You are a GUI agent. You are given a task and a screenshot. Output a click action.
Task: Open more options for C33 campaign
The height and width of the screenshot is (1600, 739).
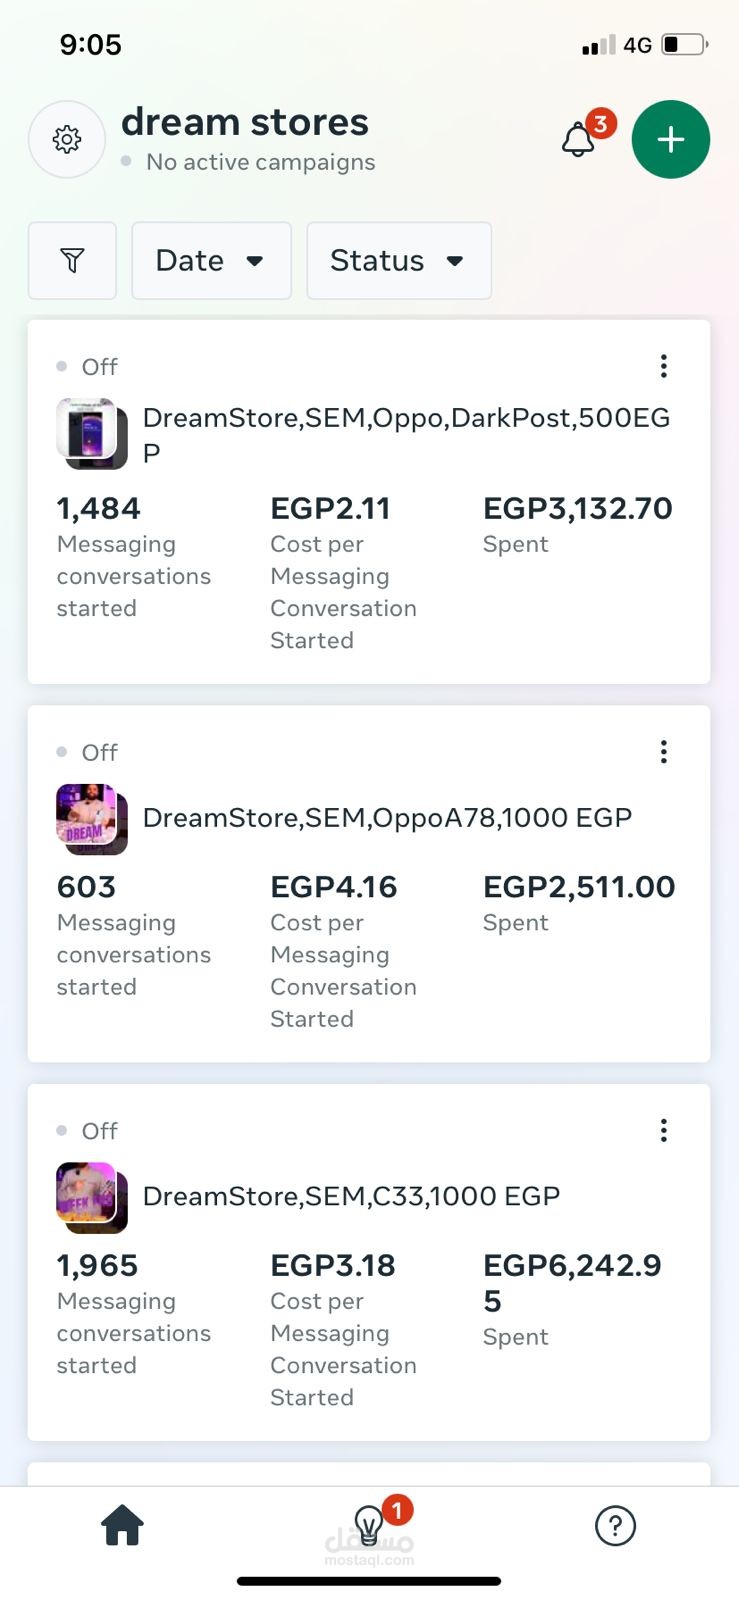tap(663, 1130)
